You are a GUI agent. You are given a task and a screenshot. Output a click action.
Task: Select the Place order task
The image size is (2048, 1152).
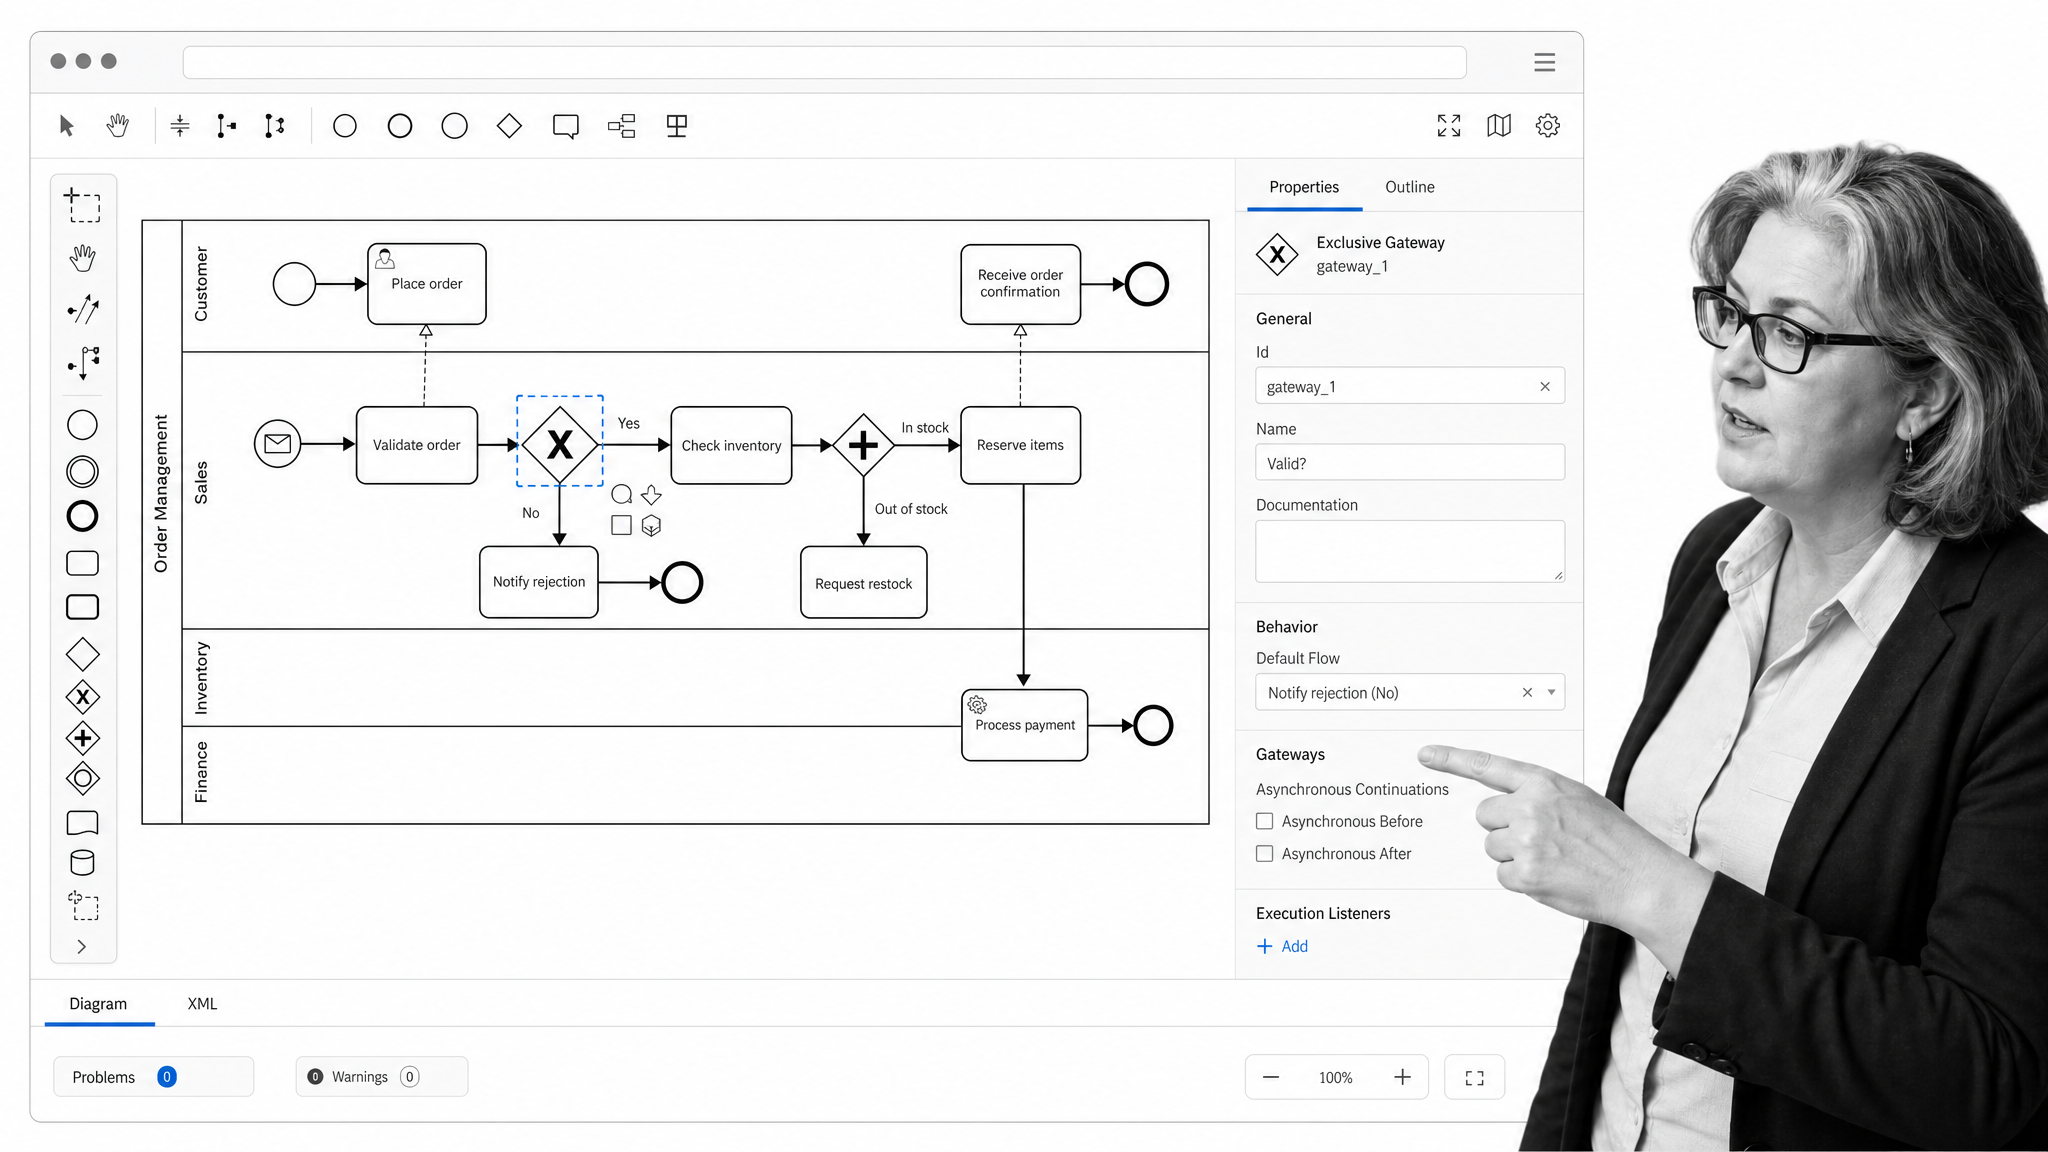(x=427, y=284)
